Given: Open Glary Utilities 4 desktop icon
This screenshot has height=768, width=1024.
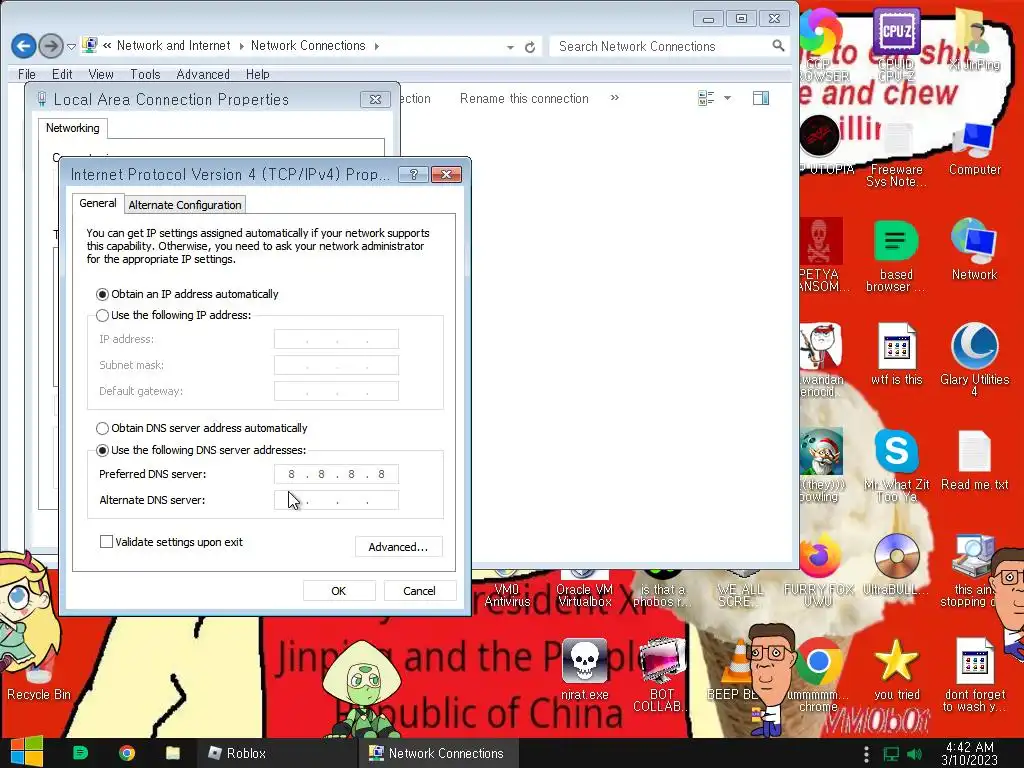Looking at the screenshot, I should point(974,359).
